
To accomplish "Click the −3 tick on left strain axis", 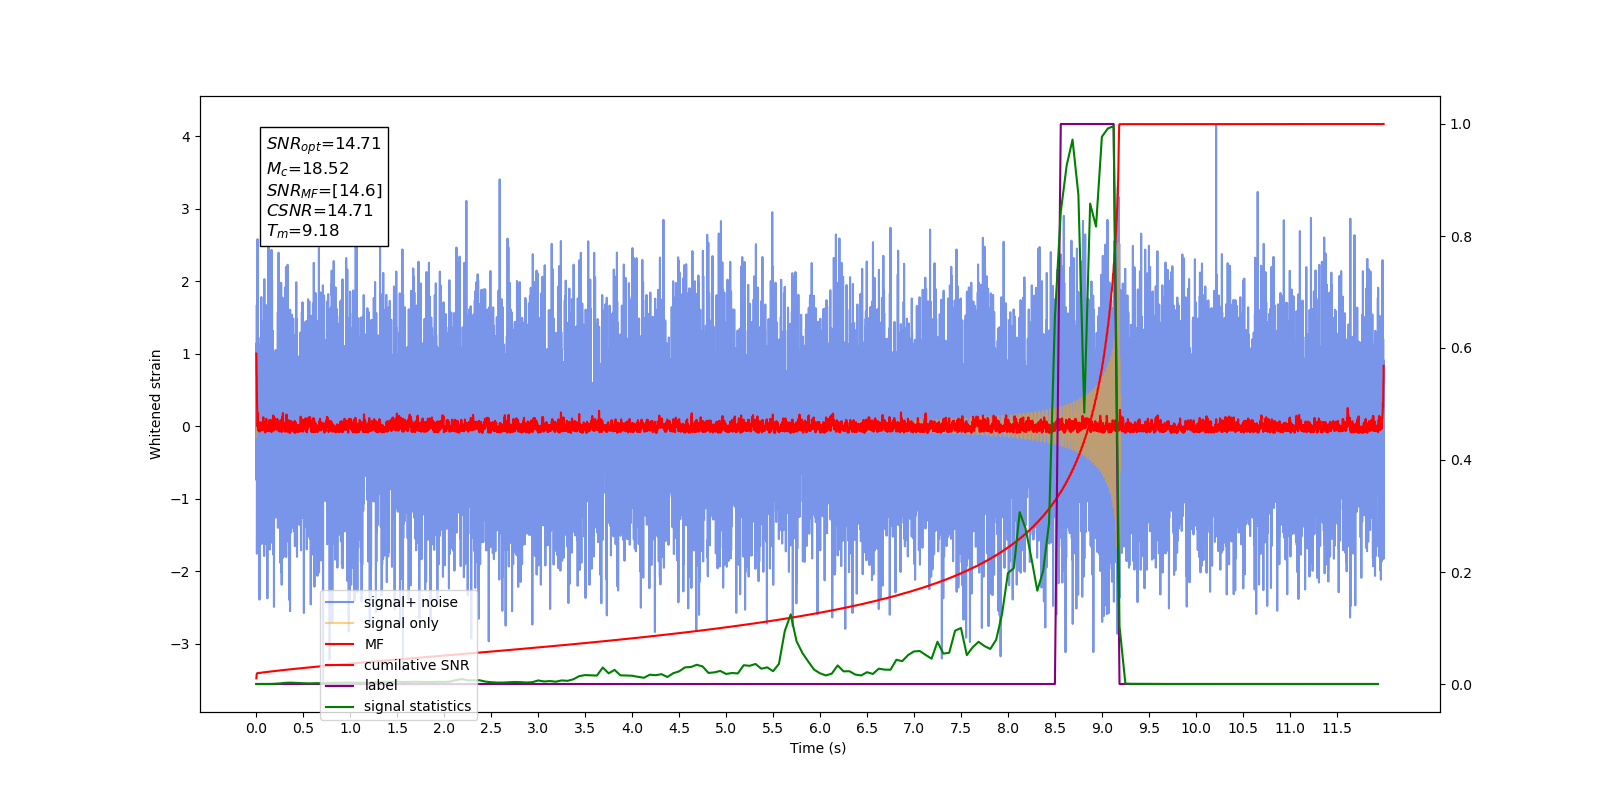I will coord(180,644).
